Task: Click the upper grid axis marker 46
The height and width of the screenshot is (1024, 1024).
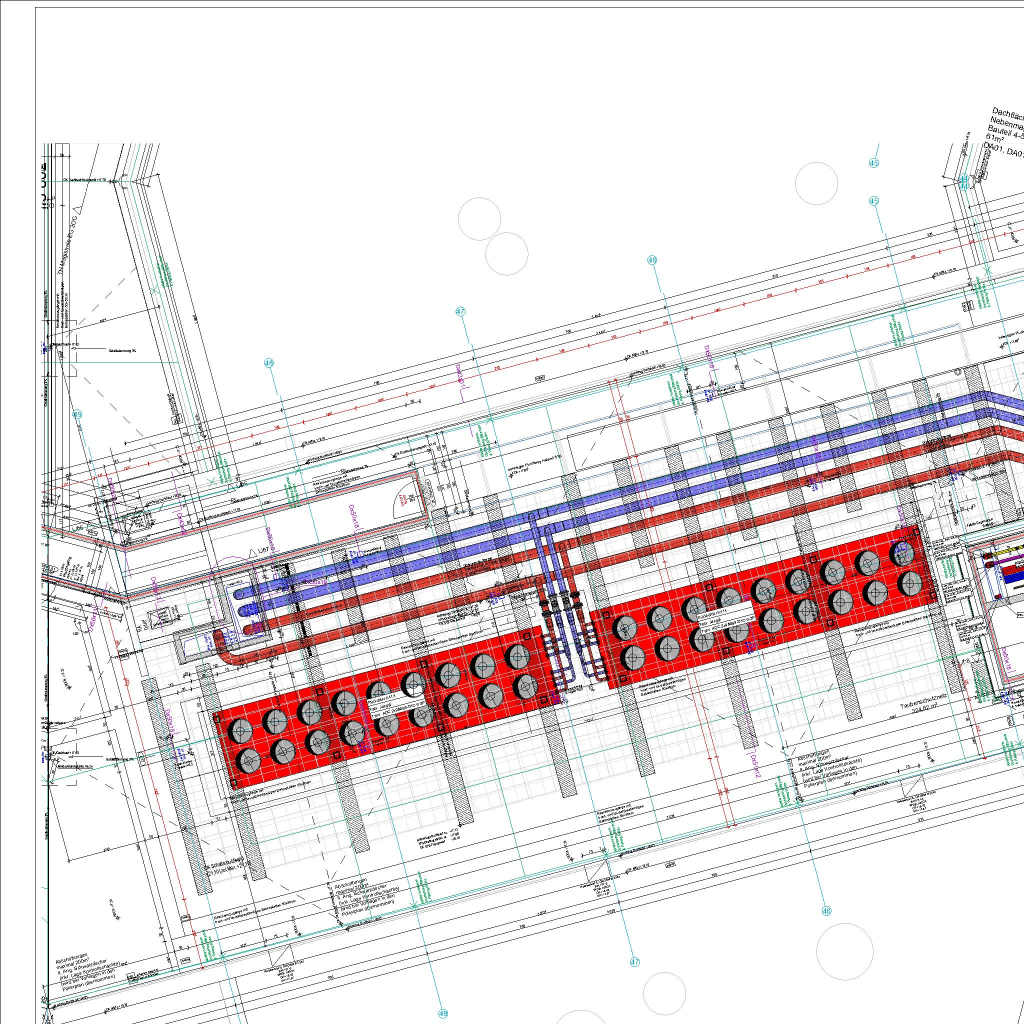Action: (x=652, y=261)
